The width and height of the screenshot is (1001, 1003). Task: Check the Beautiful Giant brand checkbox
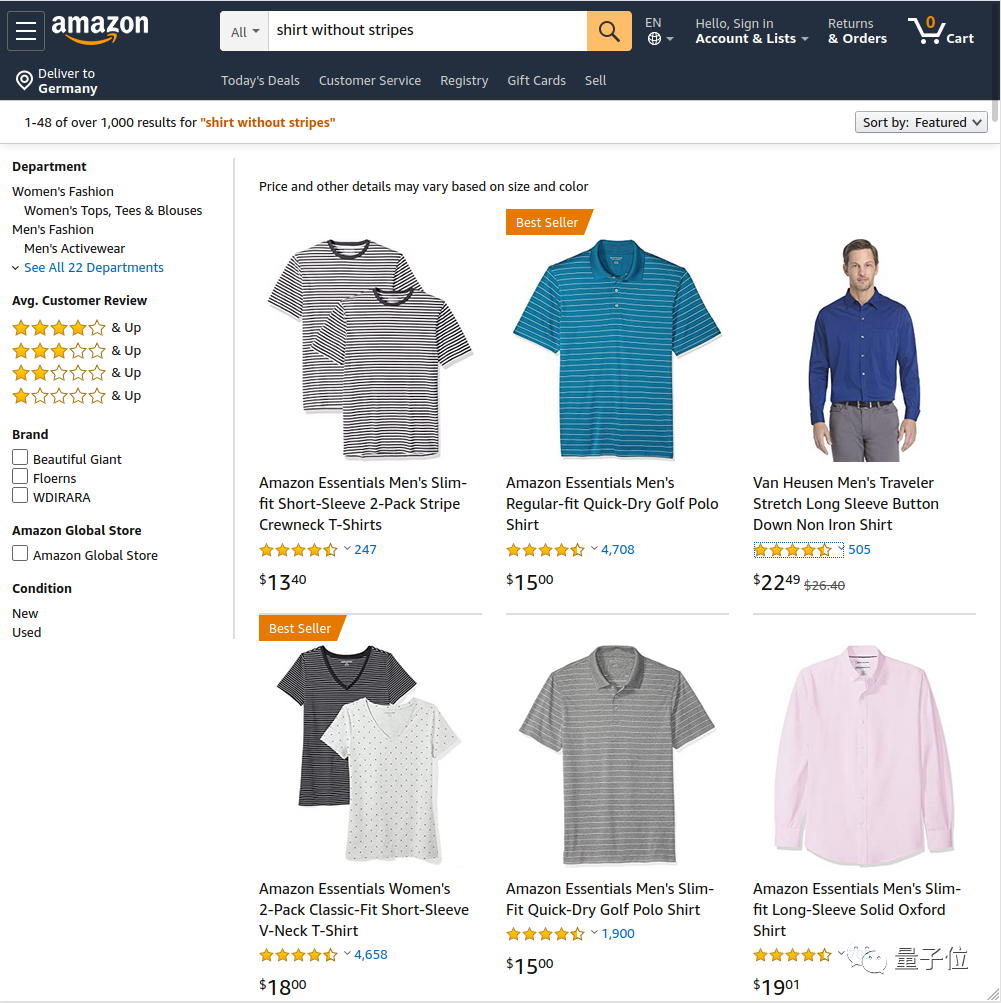(20, 457)
